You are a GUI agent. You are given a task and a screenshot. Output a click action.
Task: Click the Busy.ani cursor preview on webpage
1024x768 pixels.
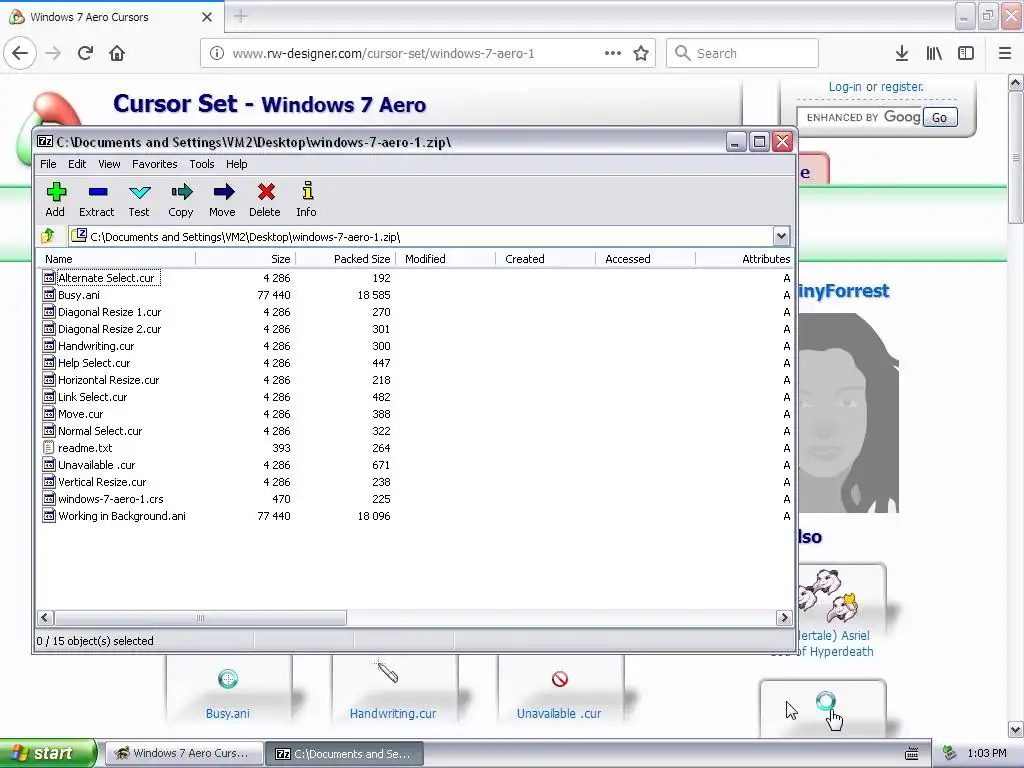point(228,679)
